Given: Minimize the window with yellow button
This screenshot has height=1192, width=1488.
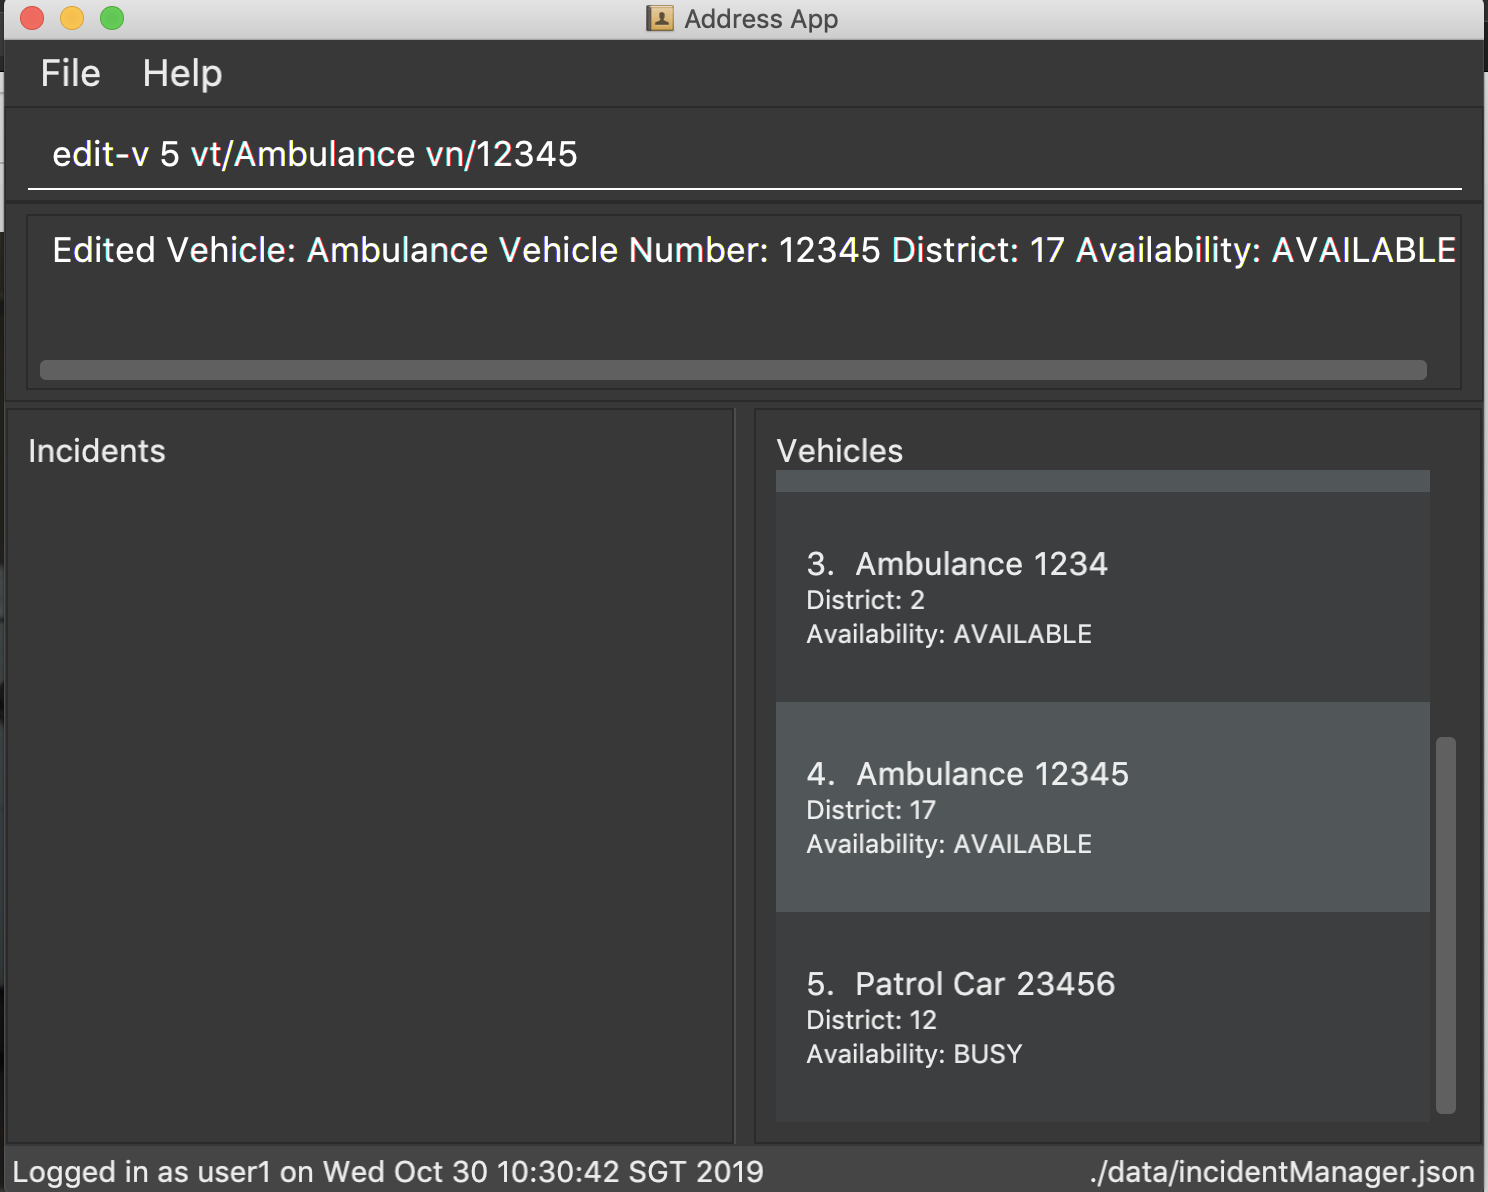Looking at the screenshot, I should (x=72, y=18).
